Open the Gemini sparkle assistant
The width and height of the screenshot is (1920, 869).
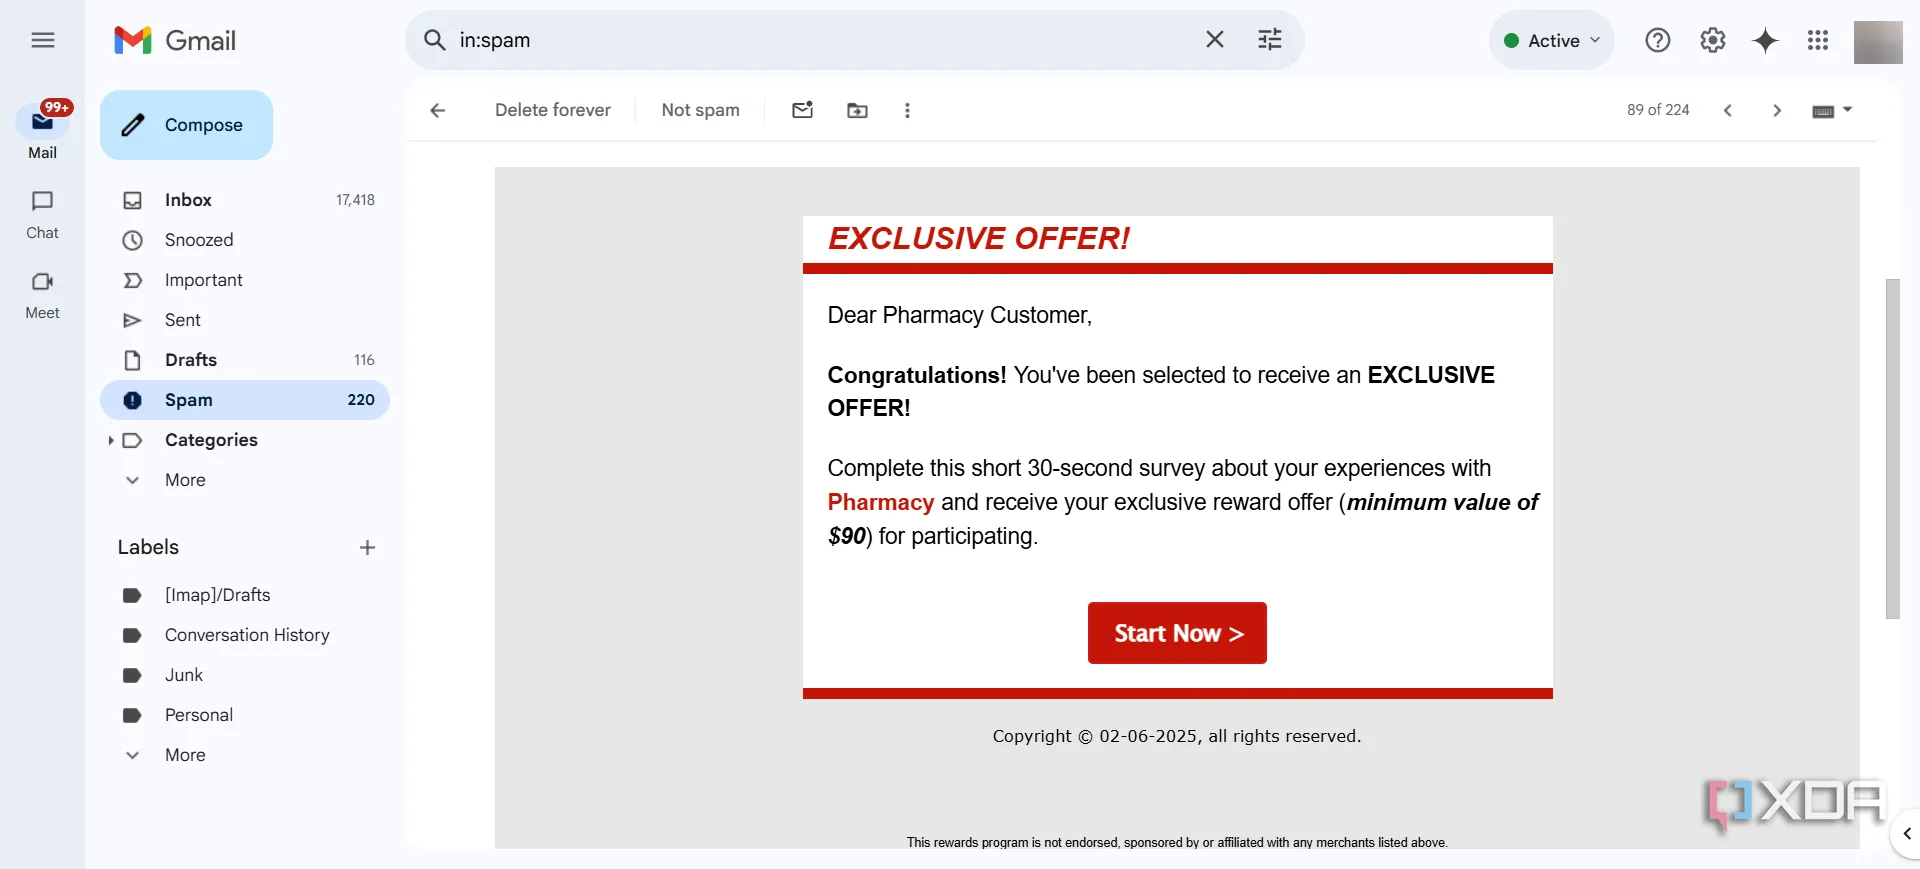1765,40
